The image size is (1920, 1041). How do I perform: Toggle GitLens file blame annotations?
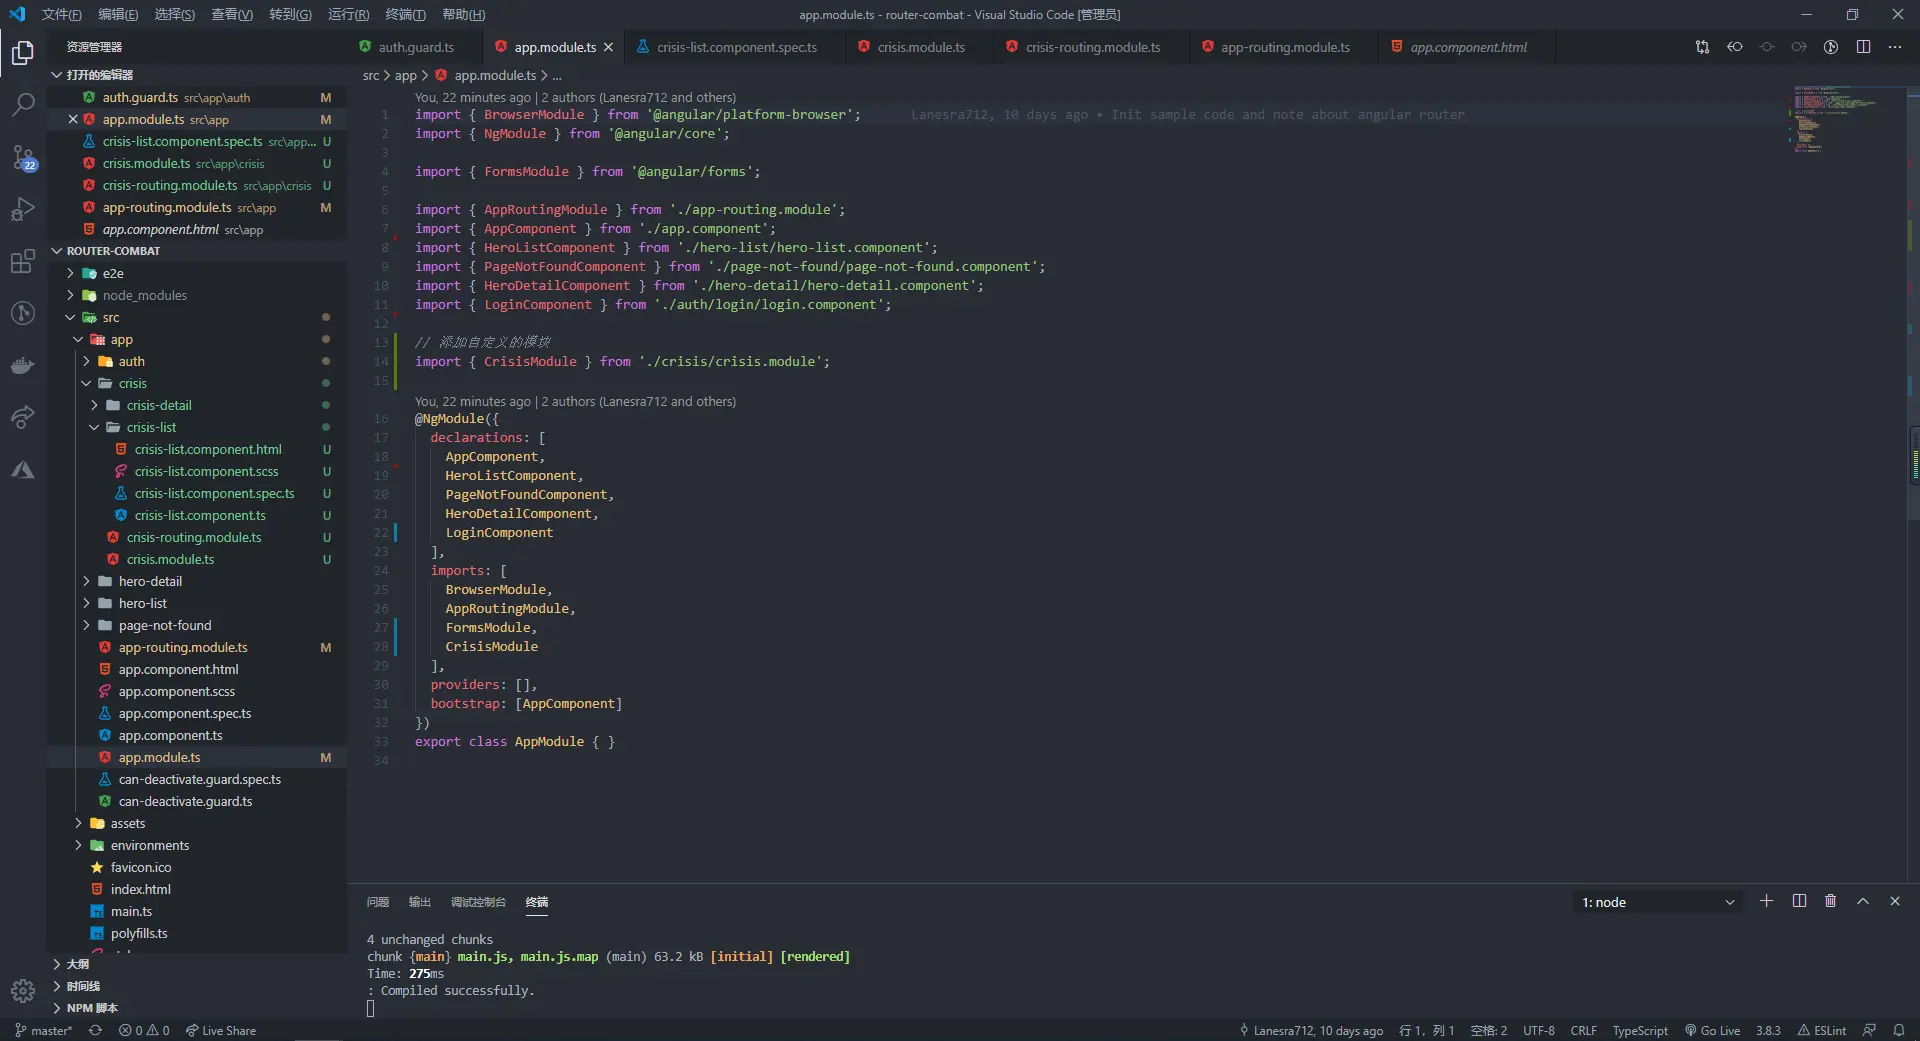1831,47
